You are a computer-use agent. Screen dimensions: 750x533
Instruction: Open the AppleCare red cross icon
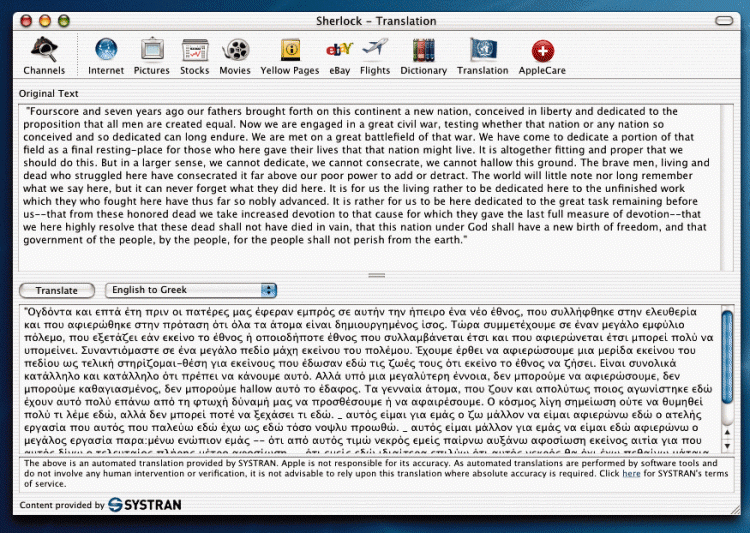(542, 51)
